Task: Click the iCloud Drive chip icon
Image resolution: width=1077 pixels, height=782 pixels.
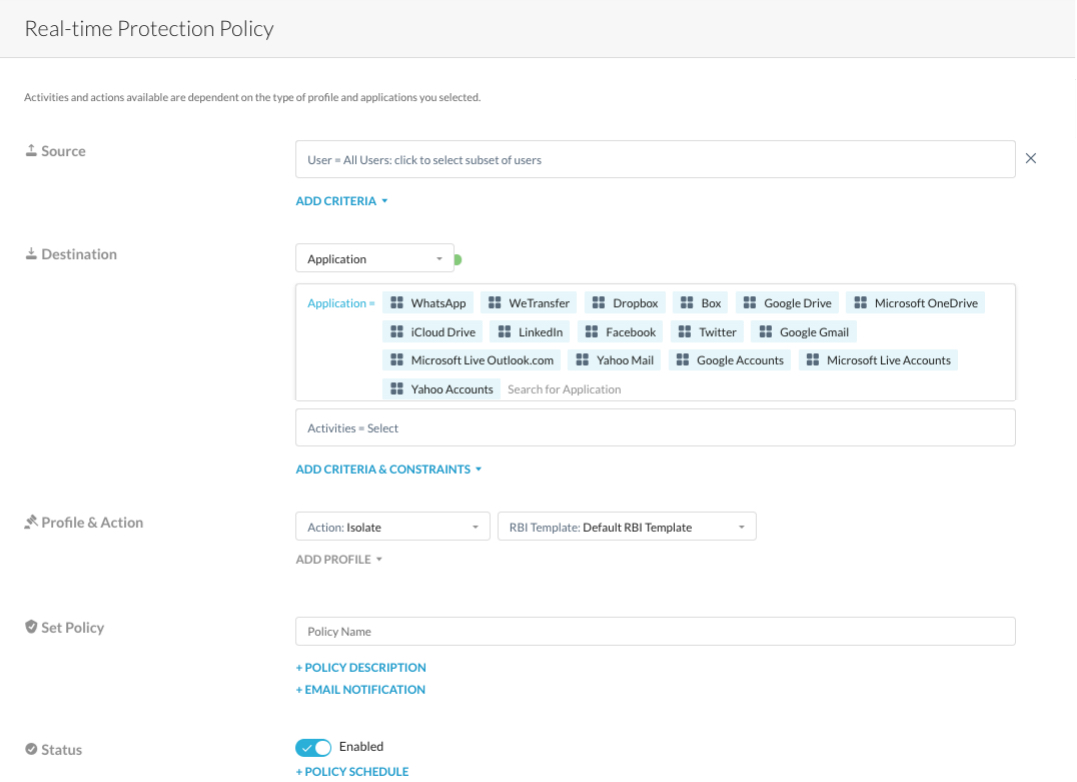Action: (397, 332)
